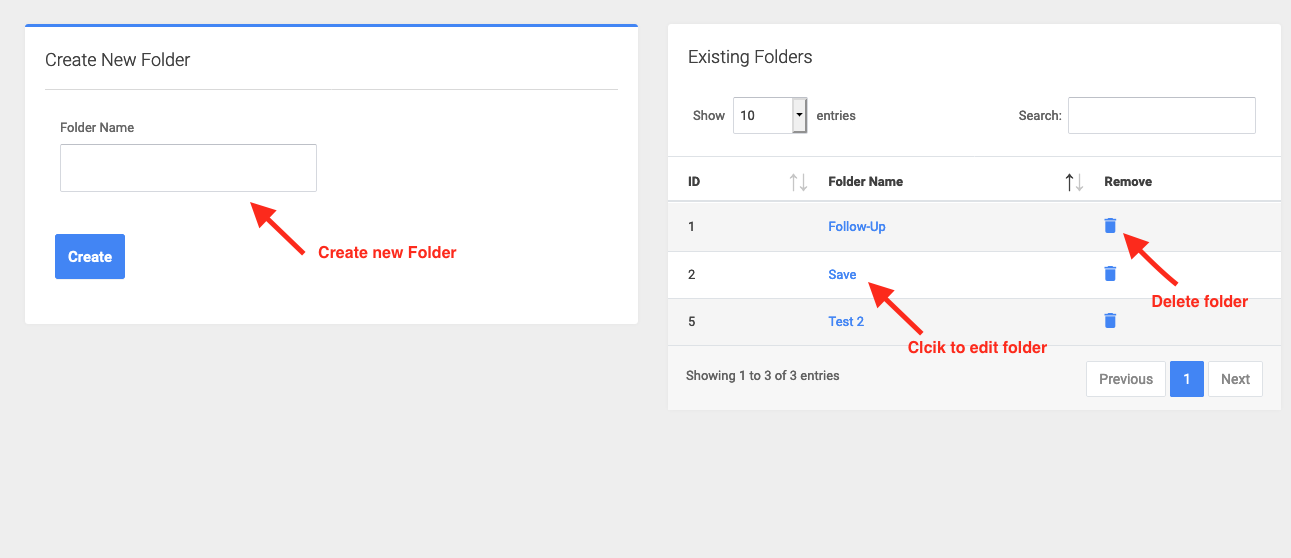Click the Create New Folder panel heading

(118, 60)
